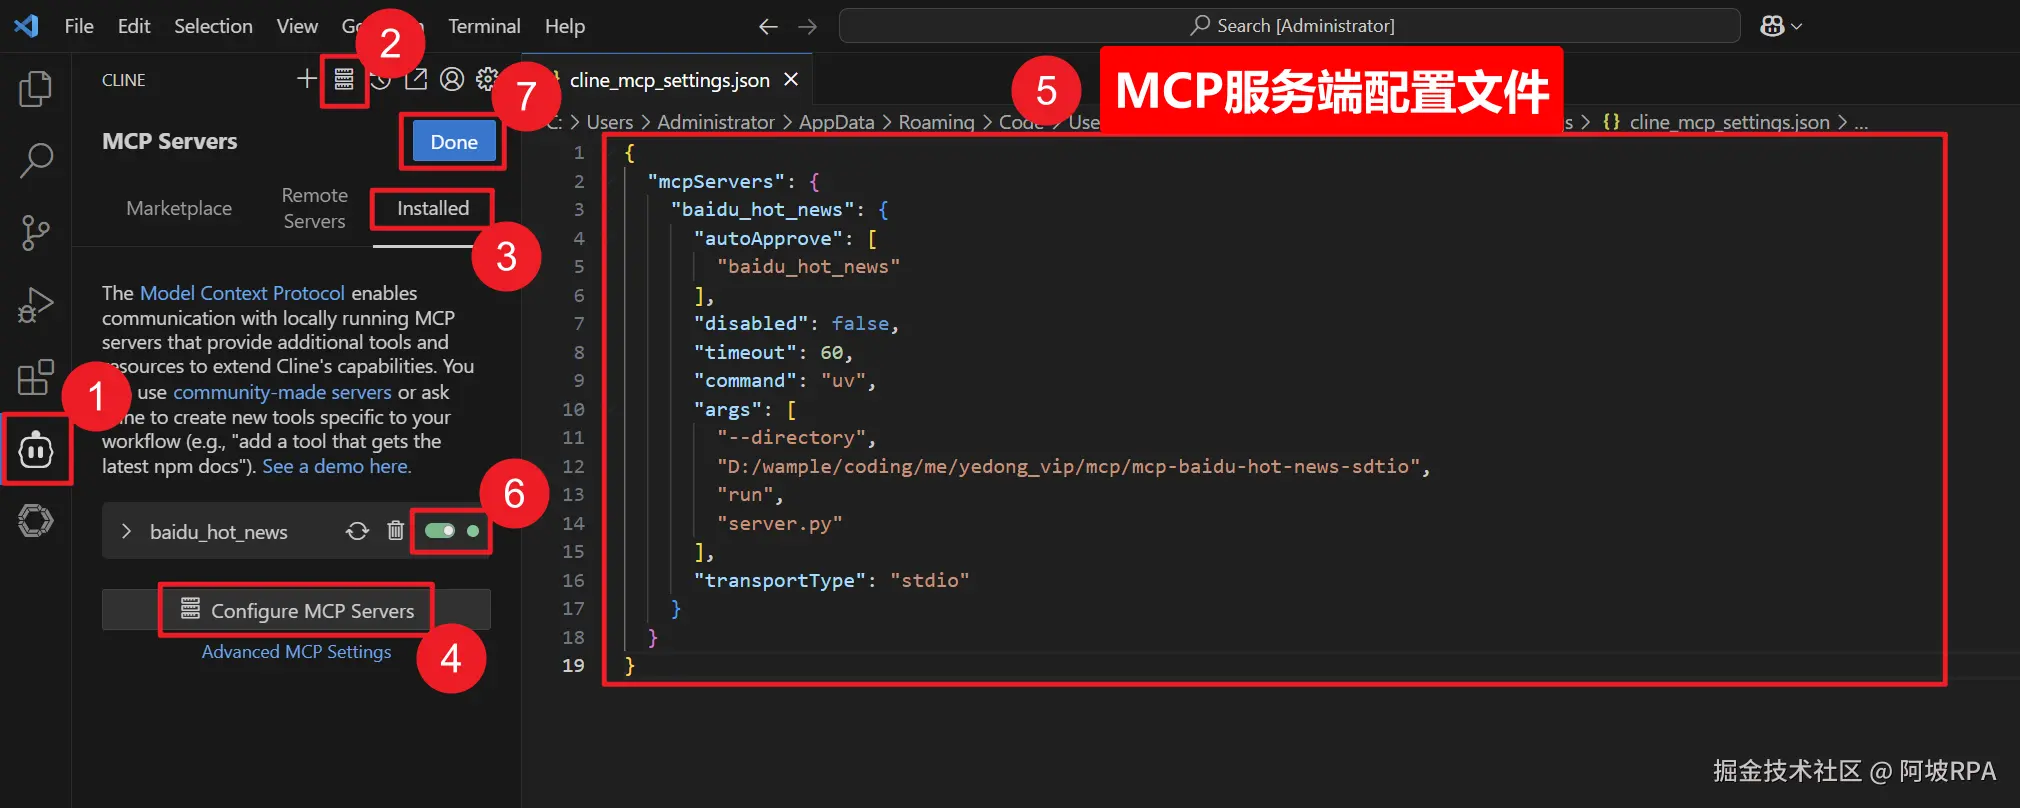Open the Help menu
The image size is (2020, 808).
click(x=565, y=26)
